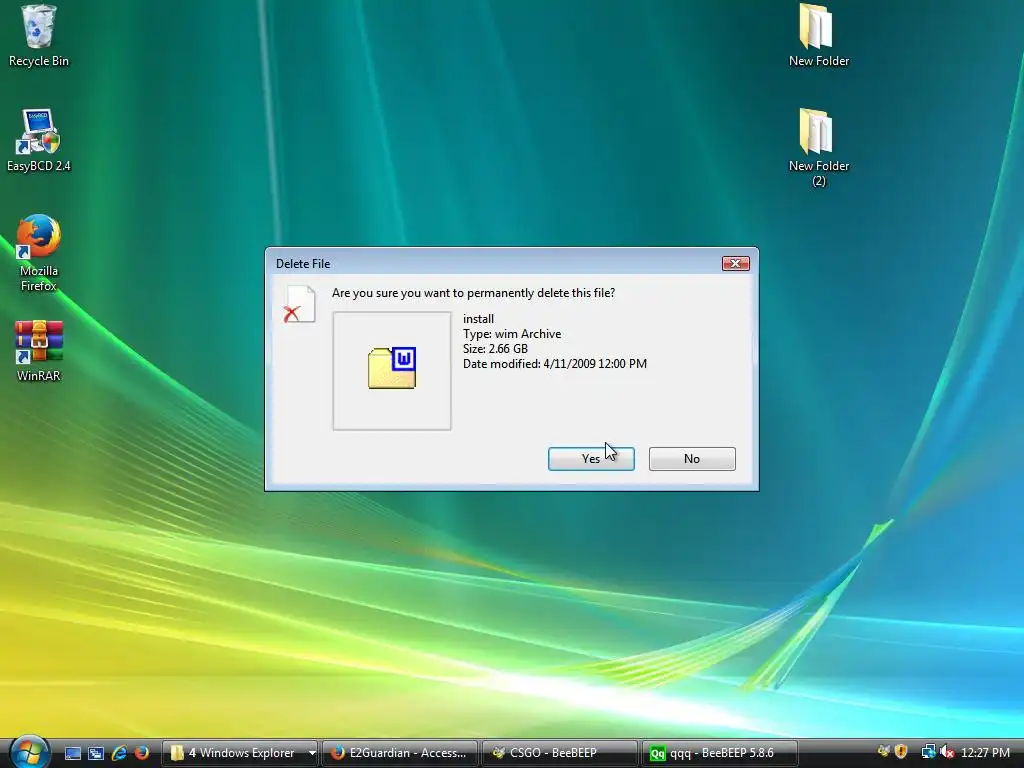1024x768 pixels.
Task: Select the Mozilla Firefox desktop shortcut
Action: (x=39, y=253)
